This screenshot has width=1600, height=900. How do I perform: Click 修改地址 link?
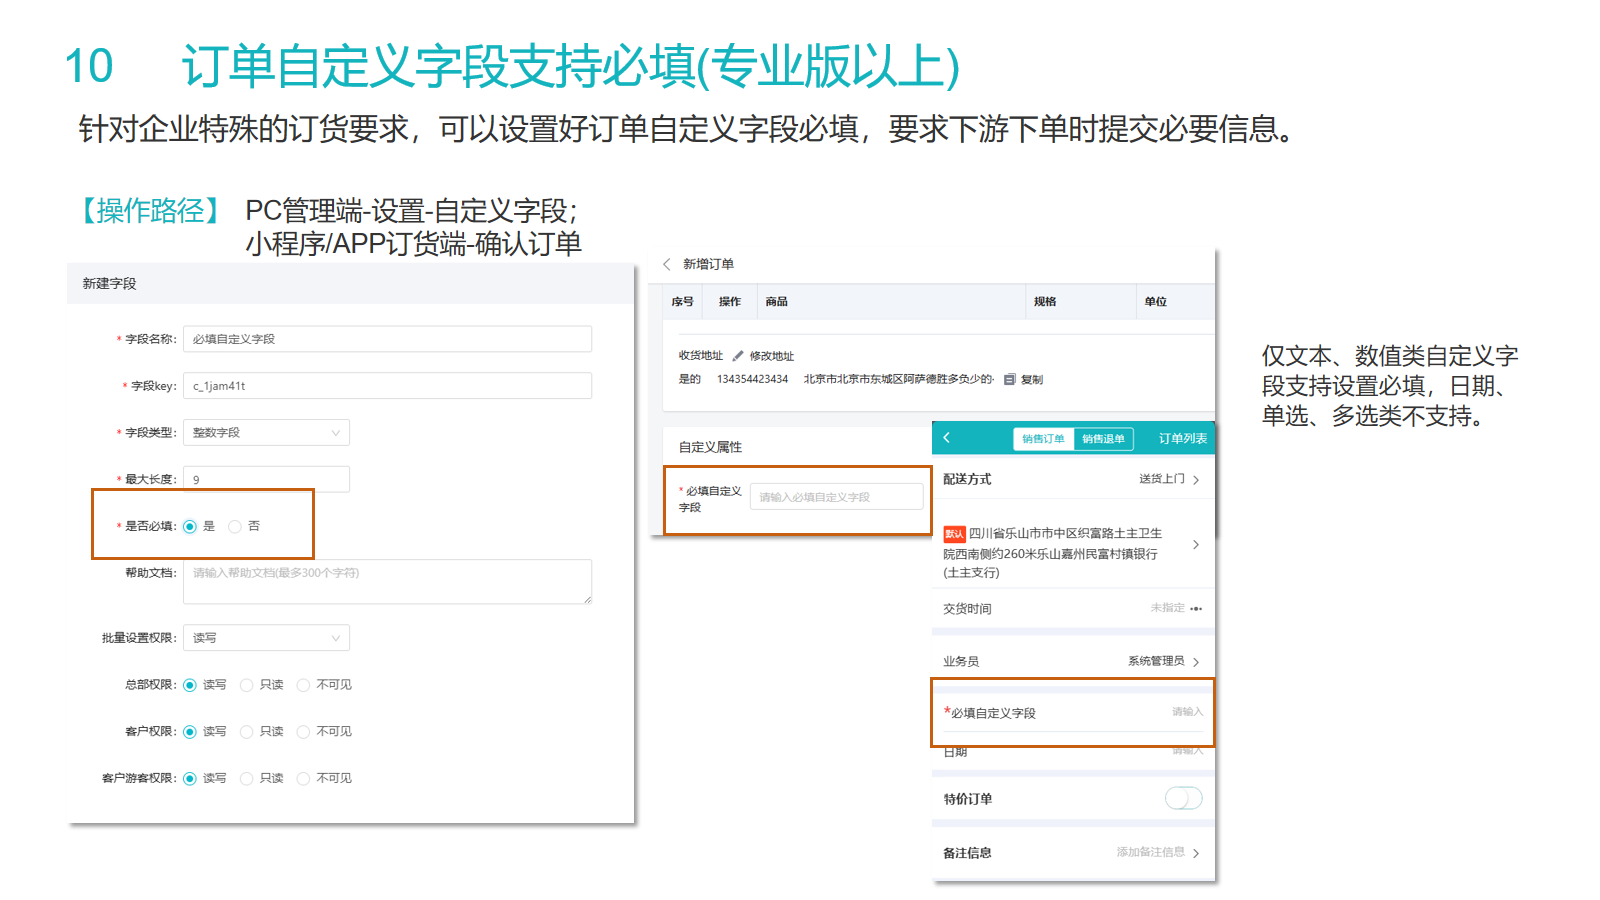[772, 356]
